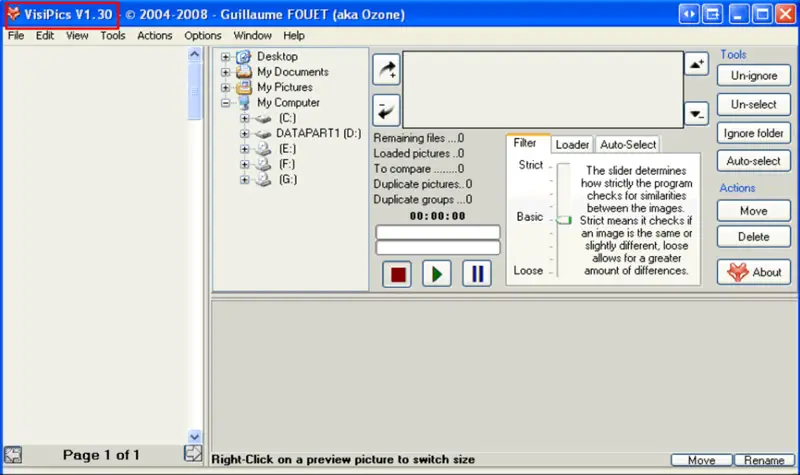Click the Move button under Actions
The width and height of the screenshot is (800, 475).
pyautogui.click(x=754, y=211)
